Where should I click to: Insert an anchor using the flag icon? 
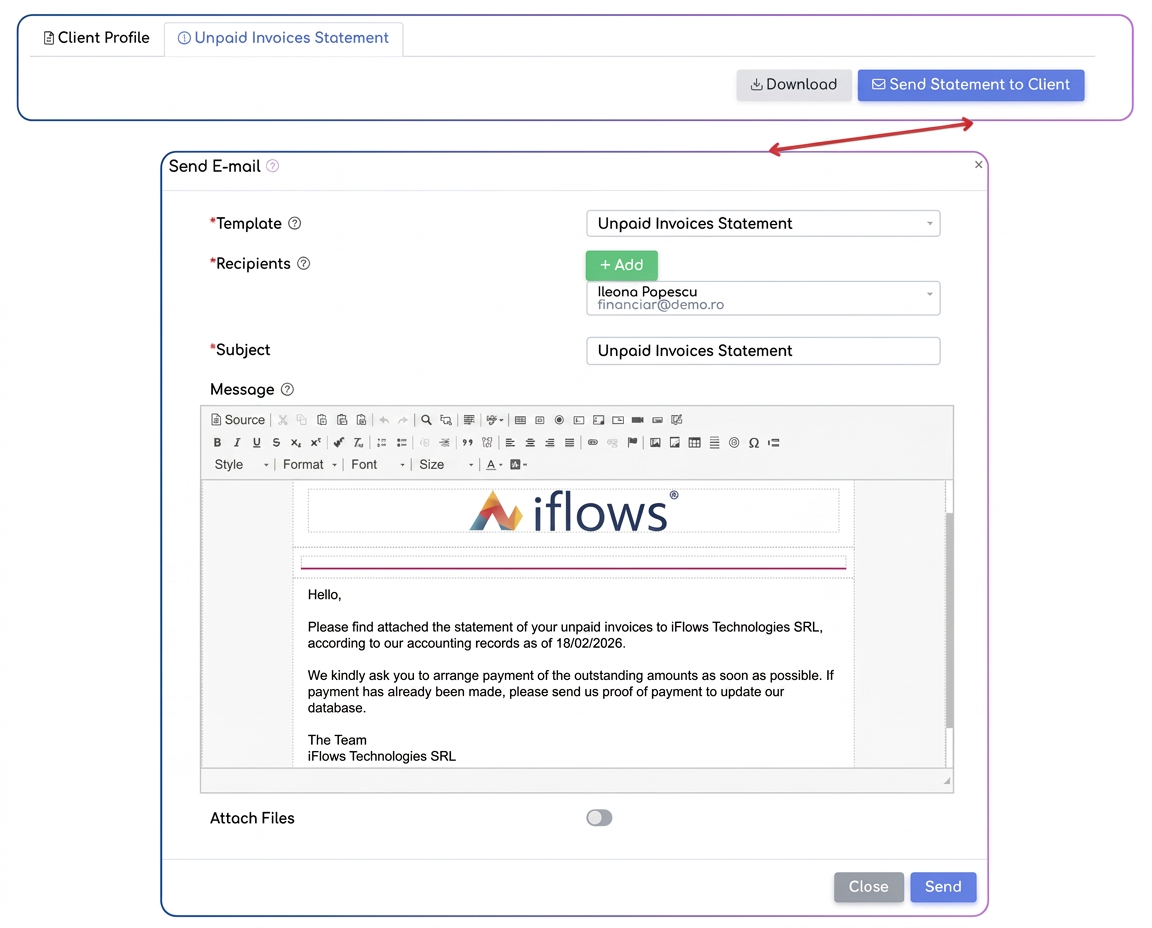click(x=632, y=442)
